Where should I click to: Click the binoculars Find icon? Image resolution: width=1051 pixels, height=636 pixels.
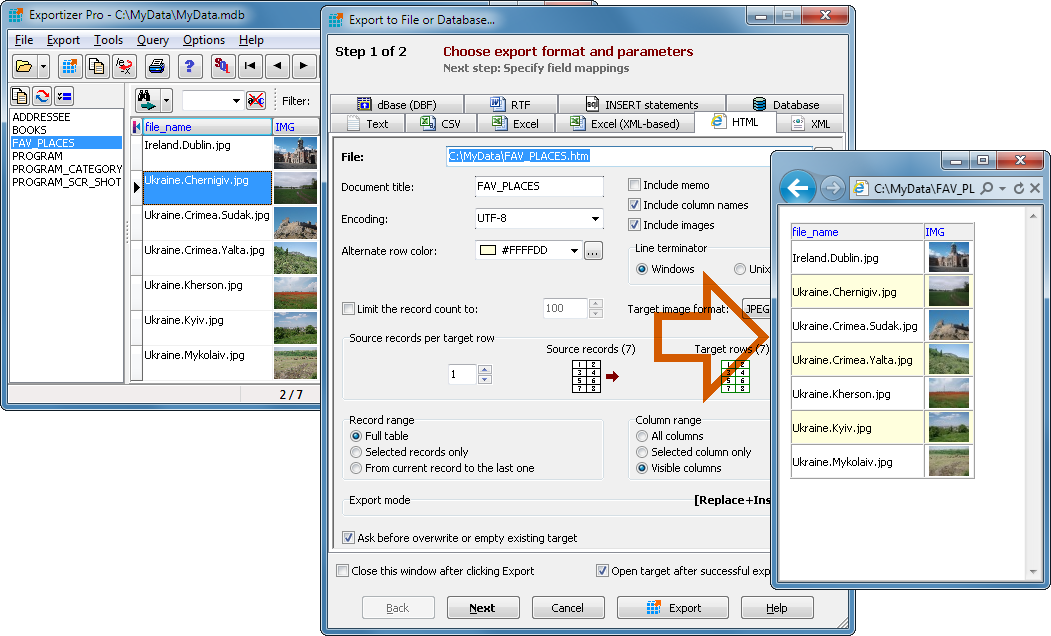[x=147, y=101]
